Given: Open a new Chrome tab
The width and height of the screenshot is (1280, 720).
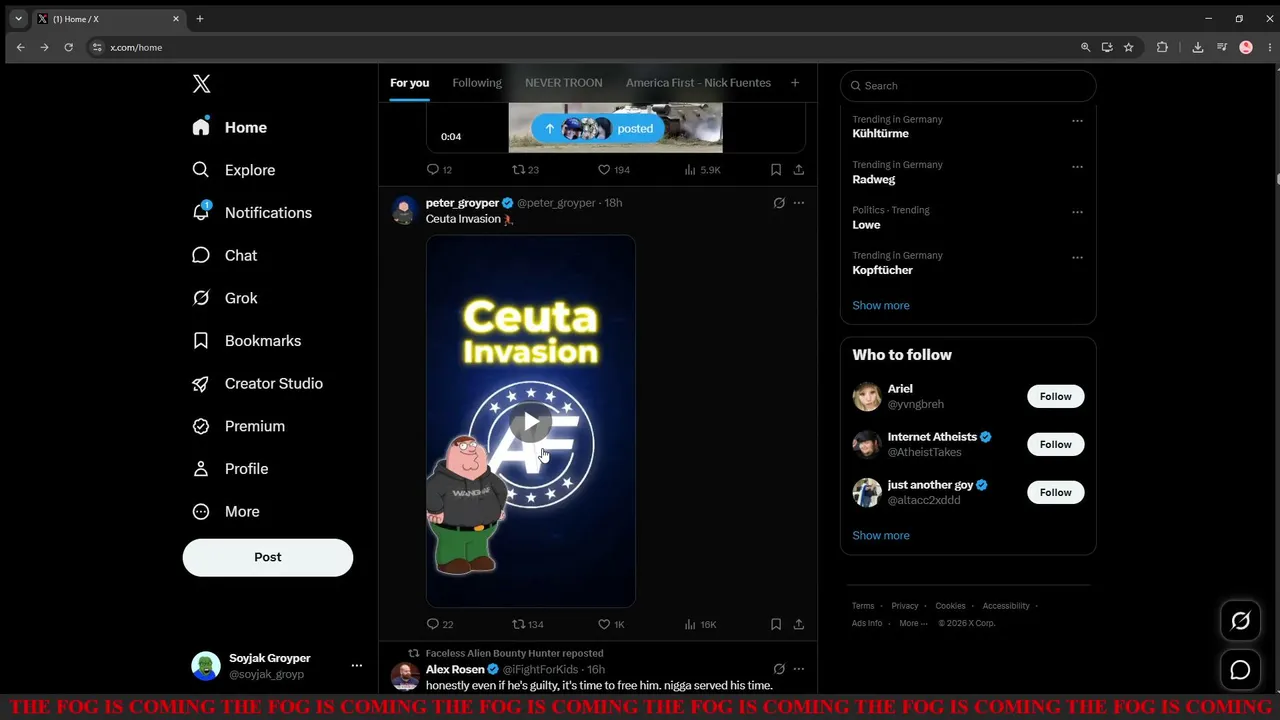Looking at the screenshot, I should pos(200,18).
